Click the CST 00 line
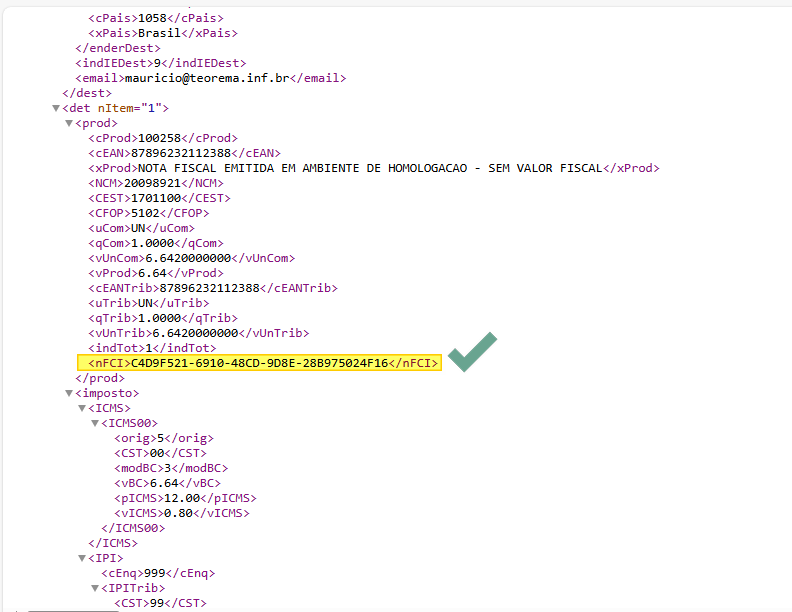The height and width of the screenshot is (612, 792). pos(160,453)
